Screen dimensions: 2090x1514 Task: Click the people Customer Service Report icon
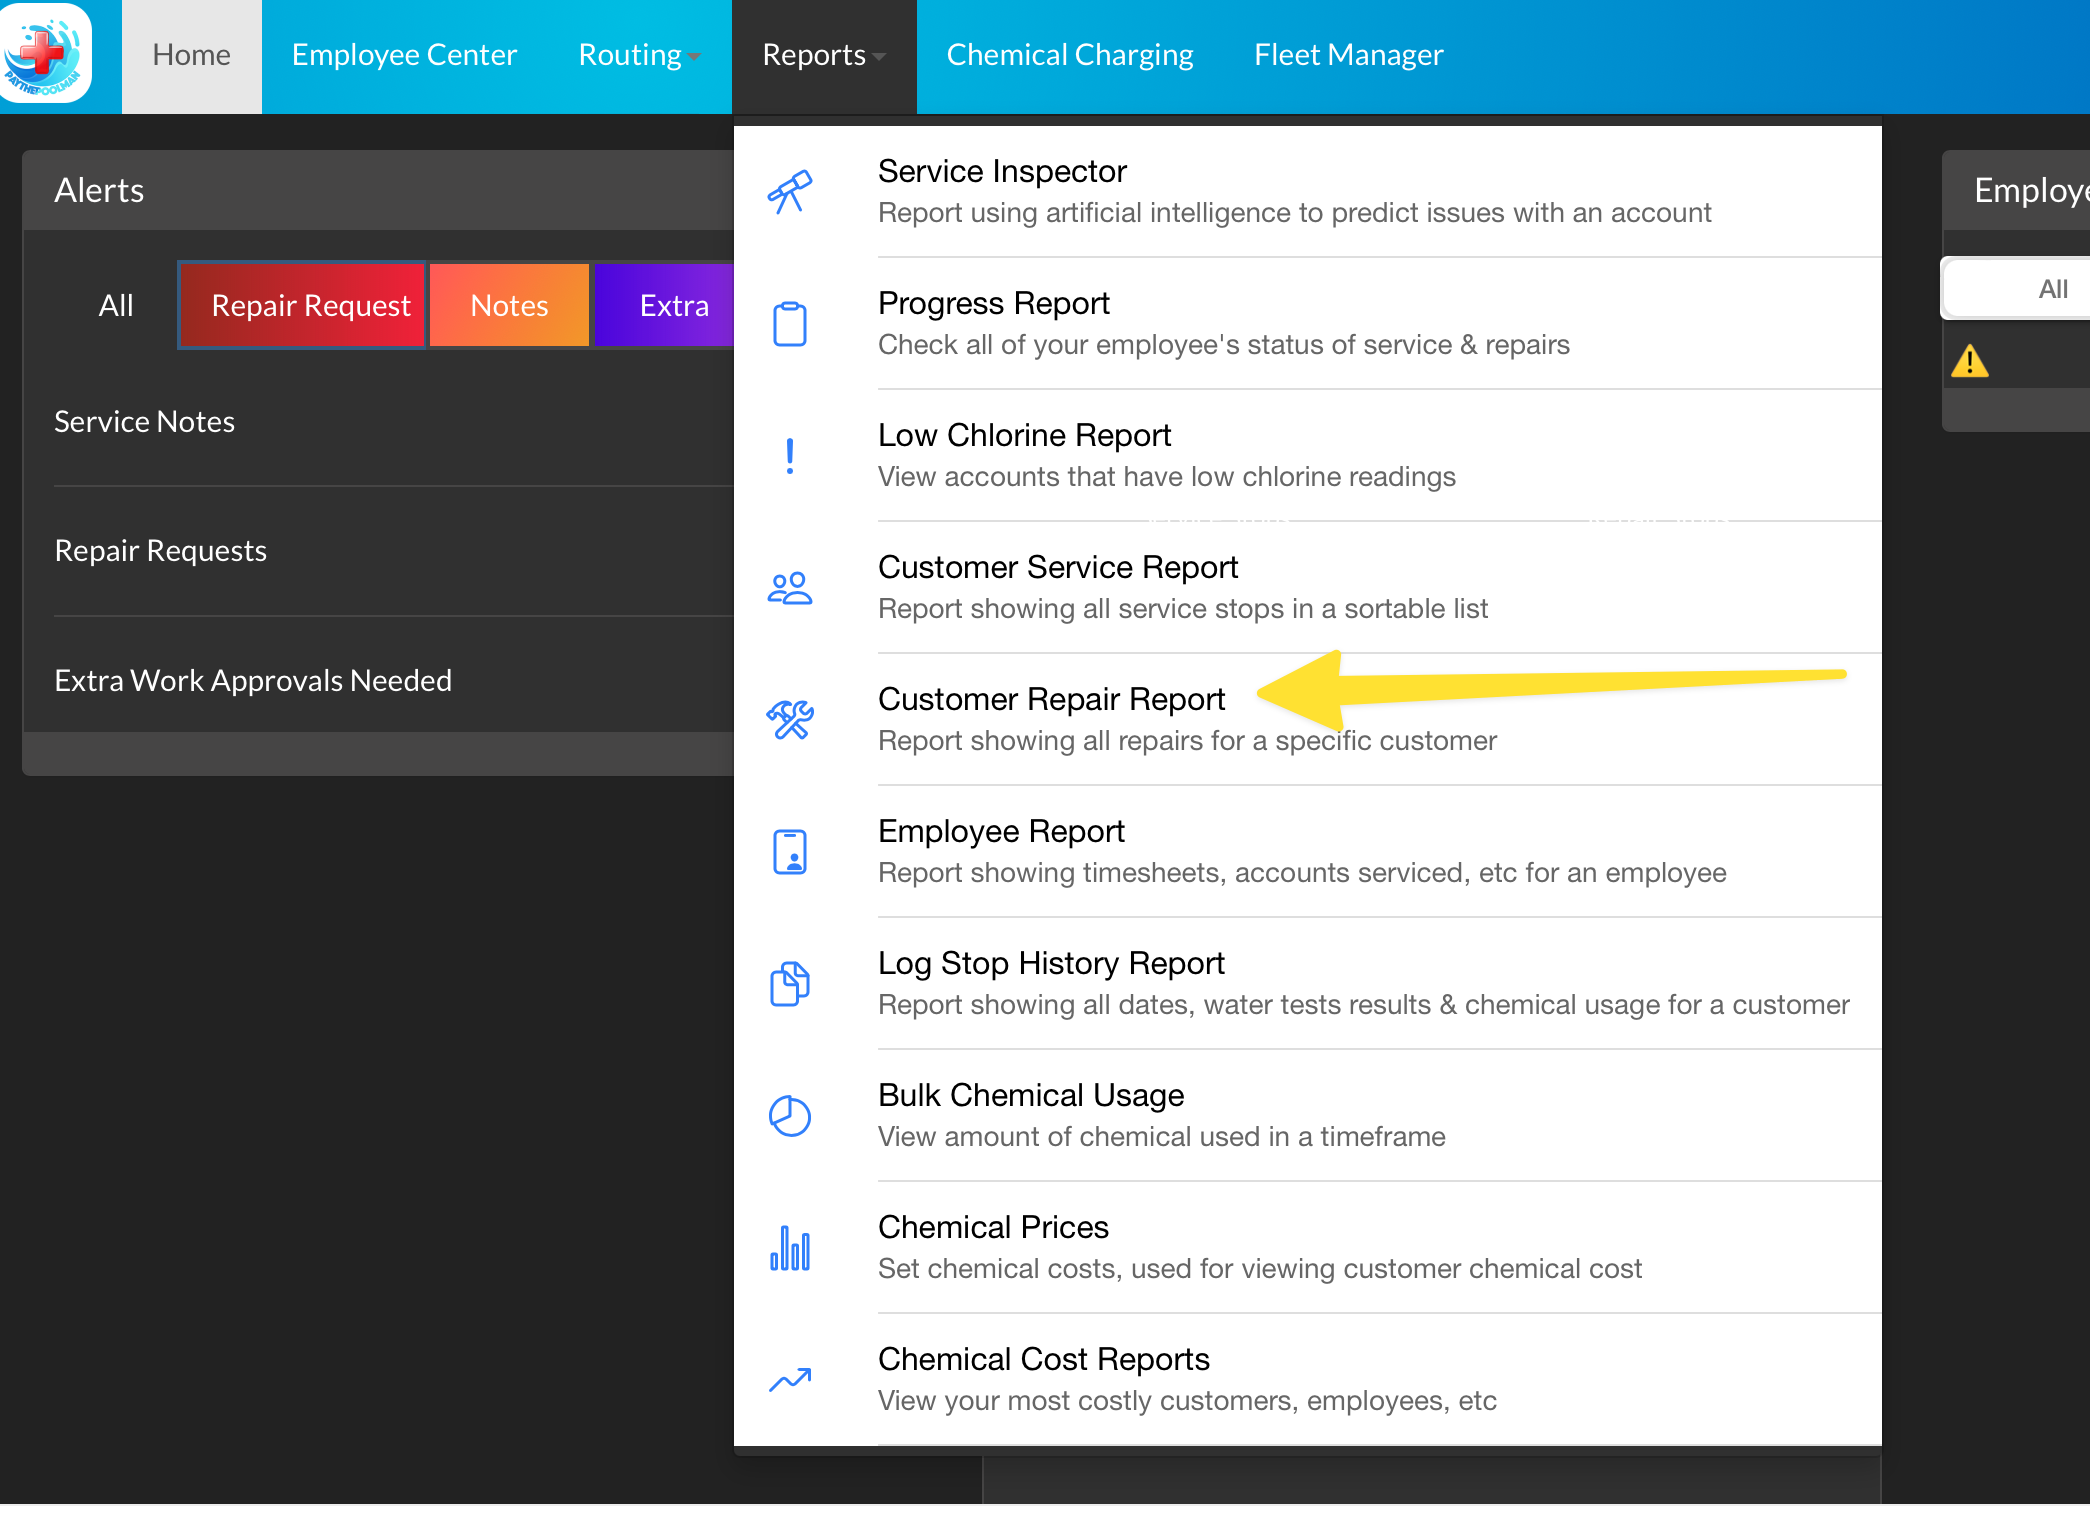789,588
